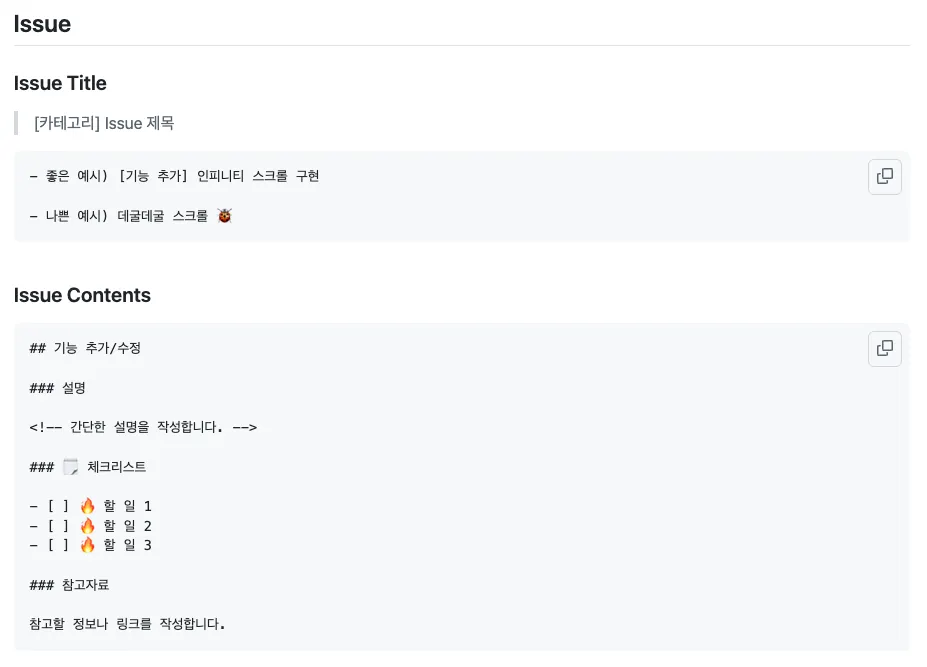Click the ## 기능 추가/수정 line
Screen dimensions: 927x667
coord(85,348)
